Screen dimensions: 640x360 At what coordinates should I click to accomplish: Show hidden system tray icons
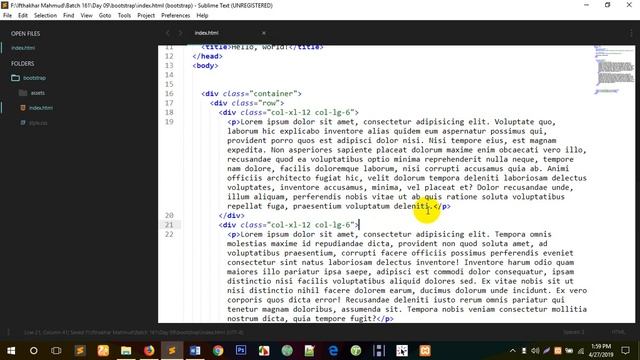click(x=513, y=351)
